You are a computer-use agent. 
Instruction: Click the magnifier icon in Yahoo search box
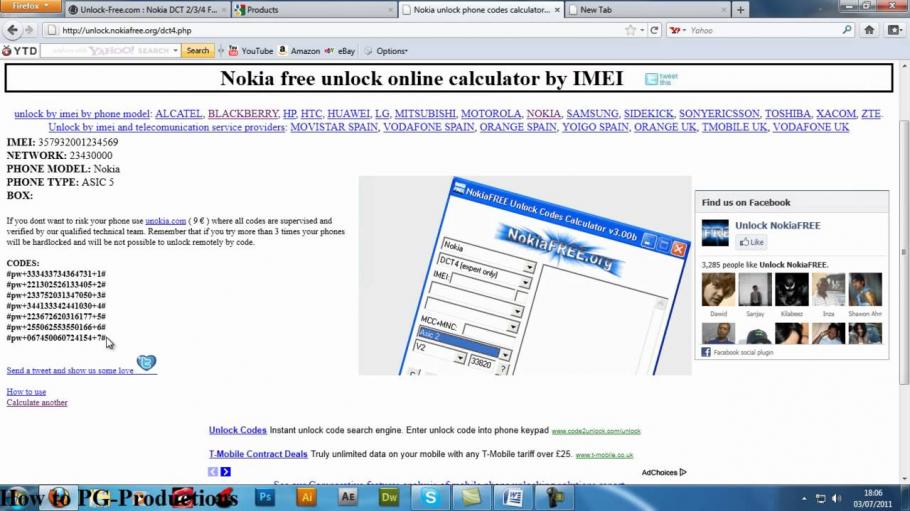click(847, 30)
